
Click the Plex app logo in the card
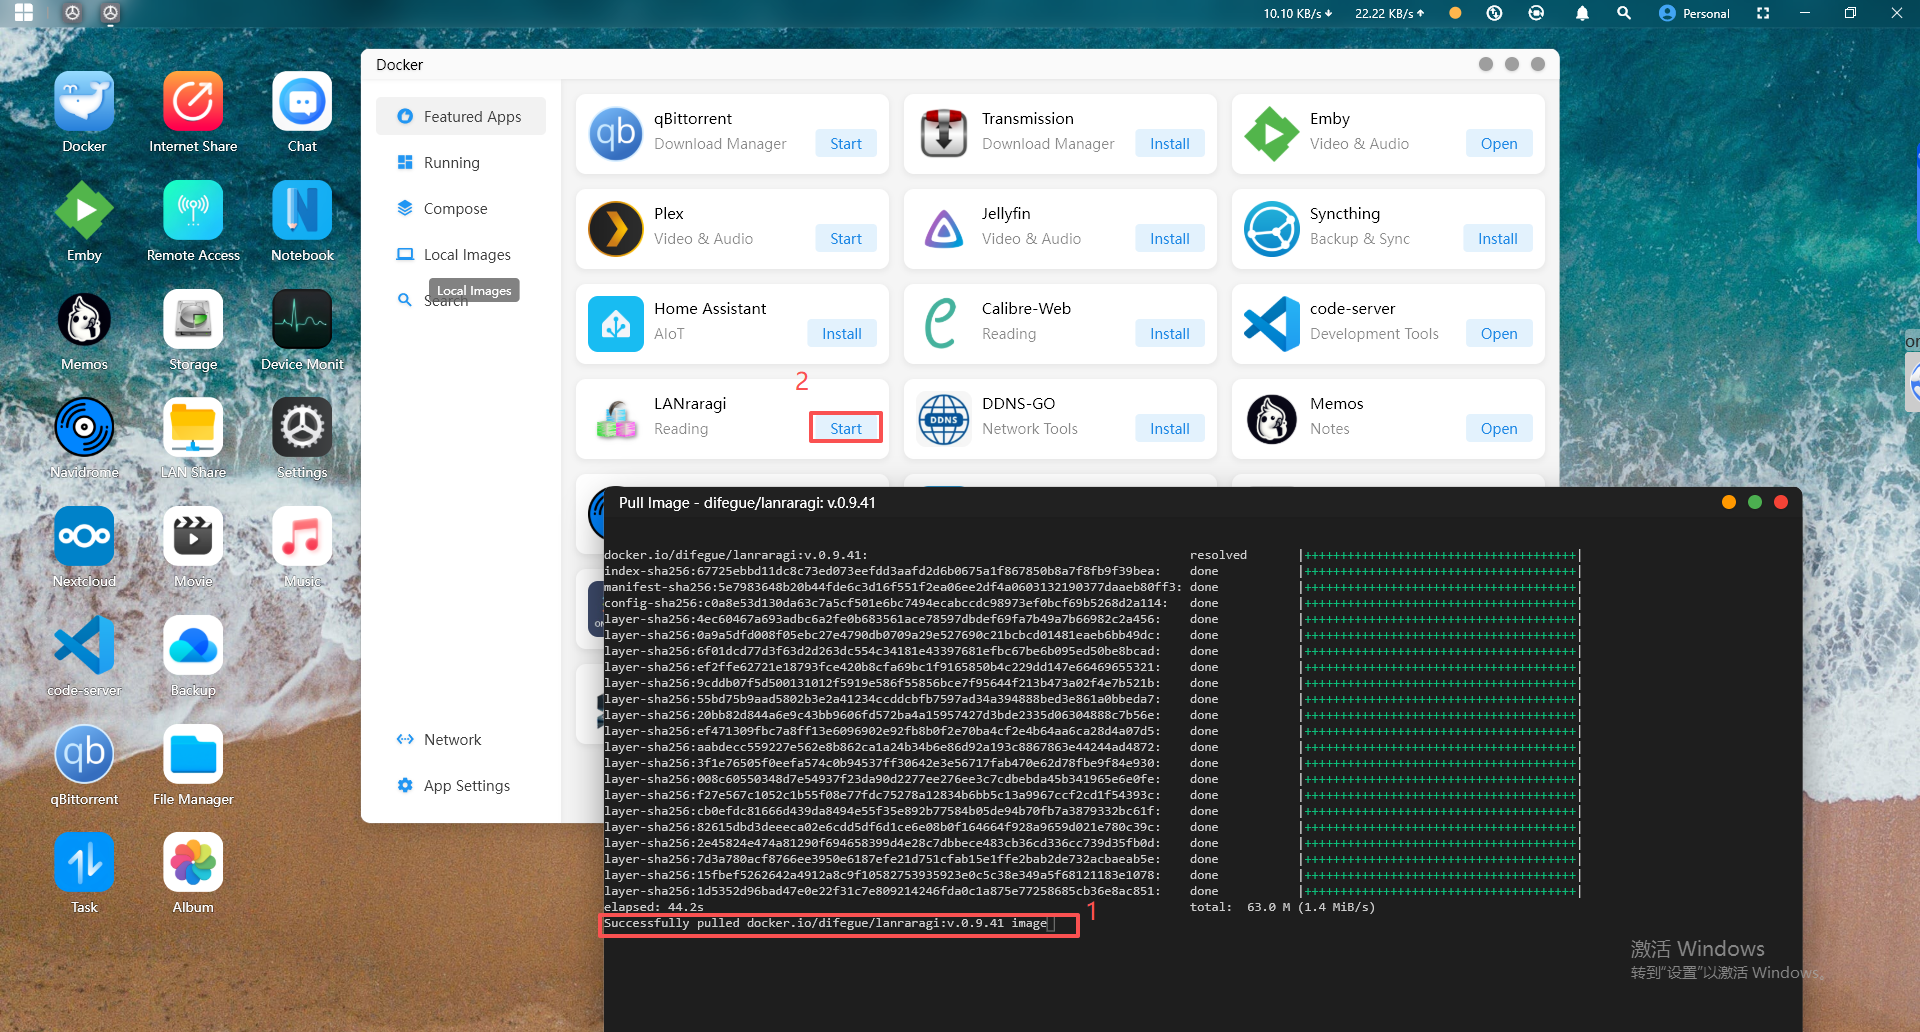tap(616, 229)
